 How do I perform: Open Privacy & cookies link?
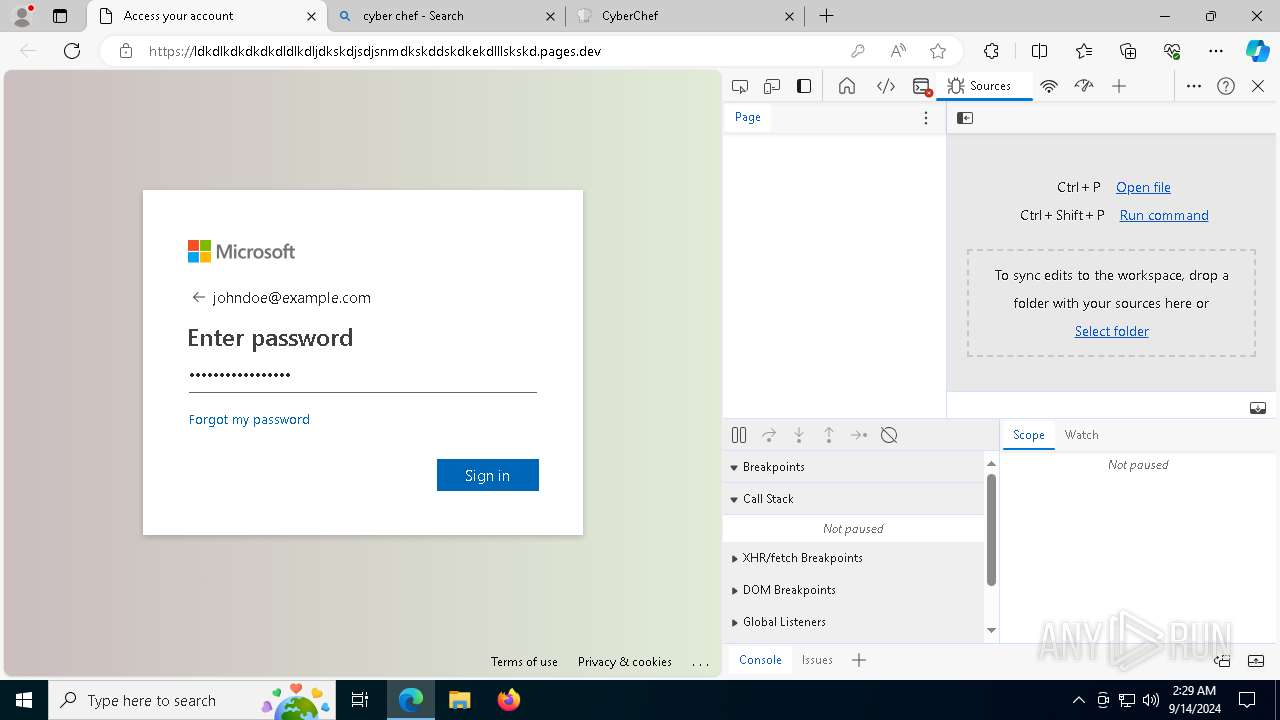point(625,662)
